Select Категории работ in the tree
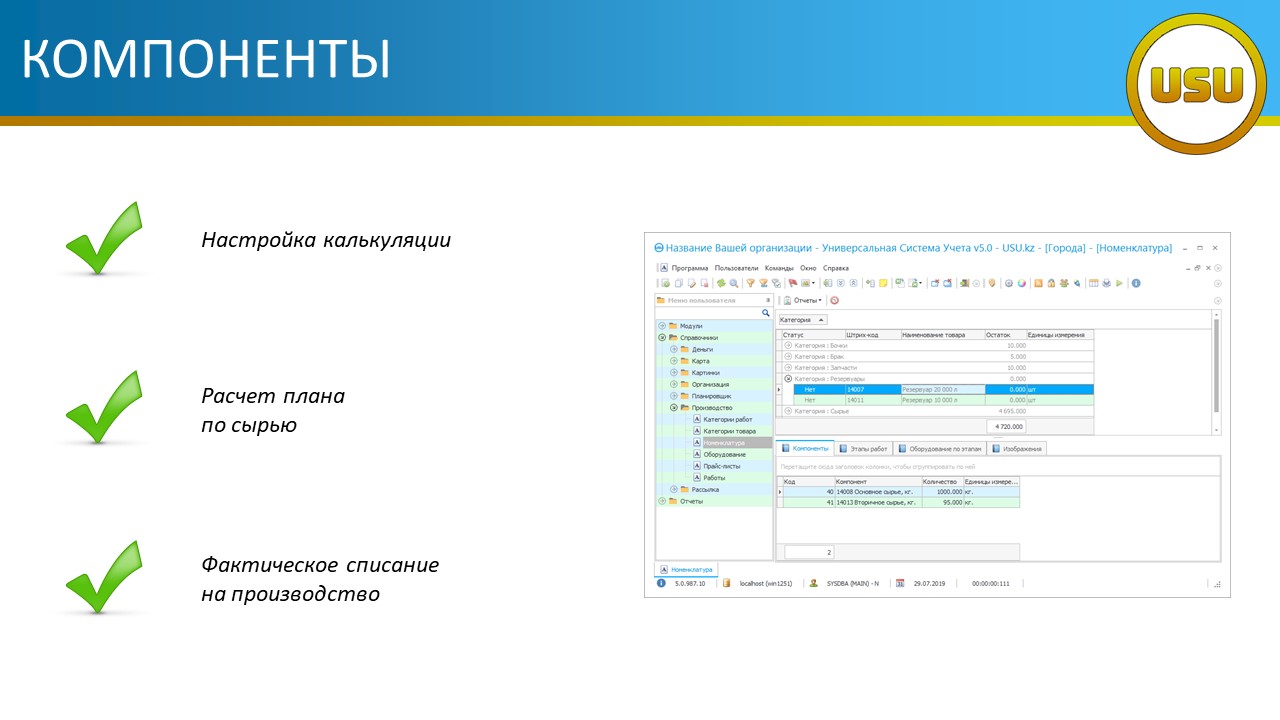The height and width of the screenshot is (720, 1280). [728, 419]
